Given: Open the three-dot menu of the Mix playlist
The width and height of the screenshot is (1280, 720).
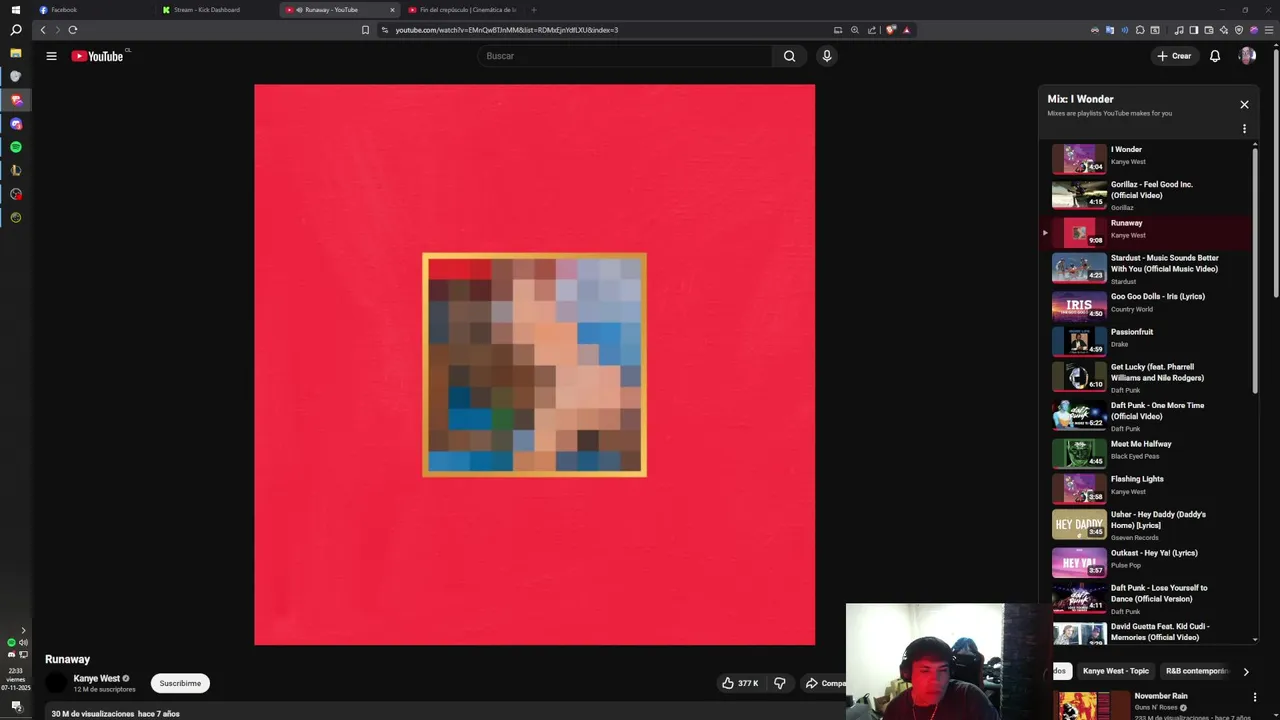Looking at the screenshot, I should (x=1244, y=129).
